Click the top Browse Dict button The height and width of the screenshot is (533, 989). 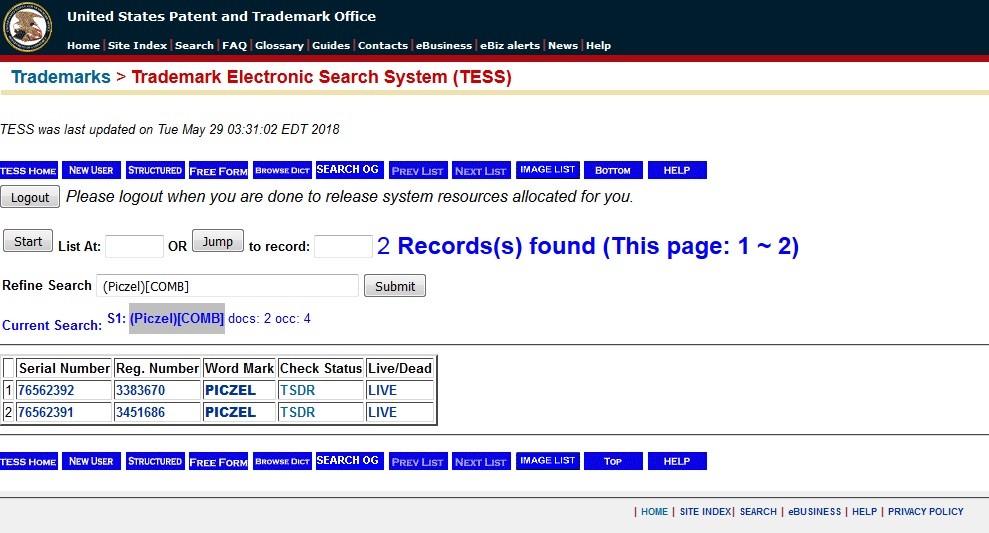pyautogui.click(x=283, y=170)
